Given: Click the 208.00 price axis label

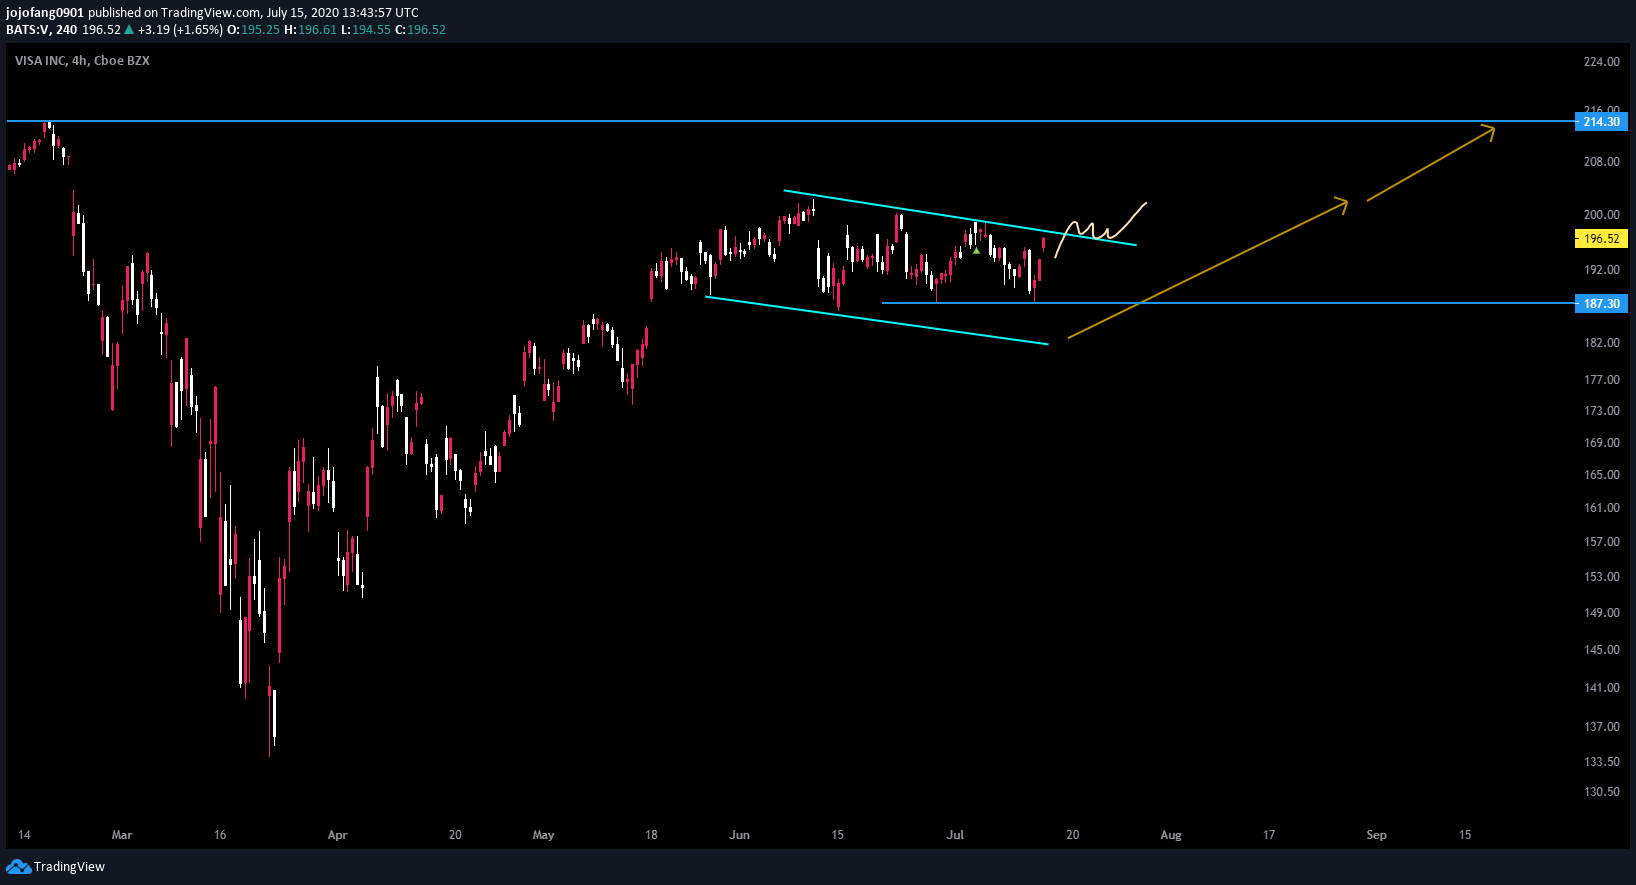Looking at the screenshot, I should click(x=1601, y=162).
